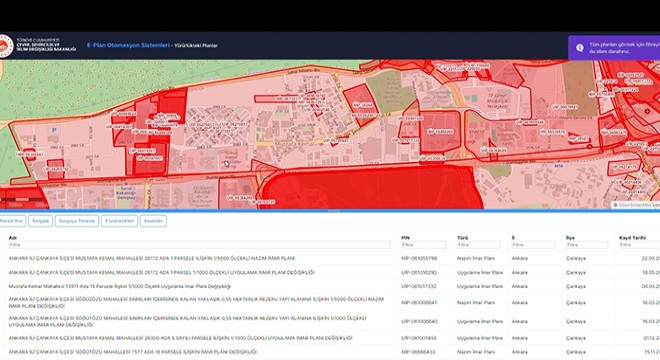Sort by the Türü column header
Image resolution: width=660 pixels, height=360 pixels.
pos(463,238)
